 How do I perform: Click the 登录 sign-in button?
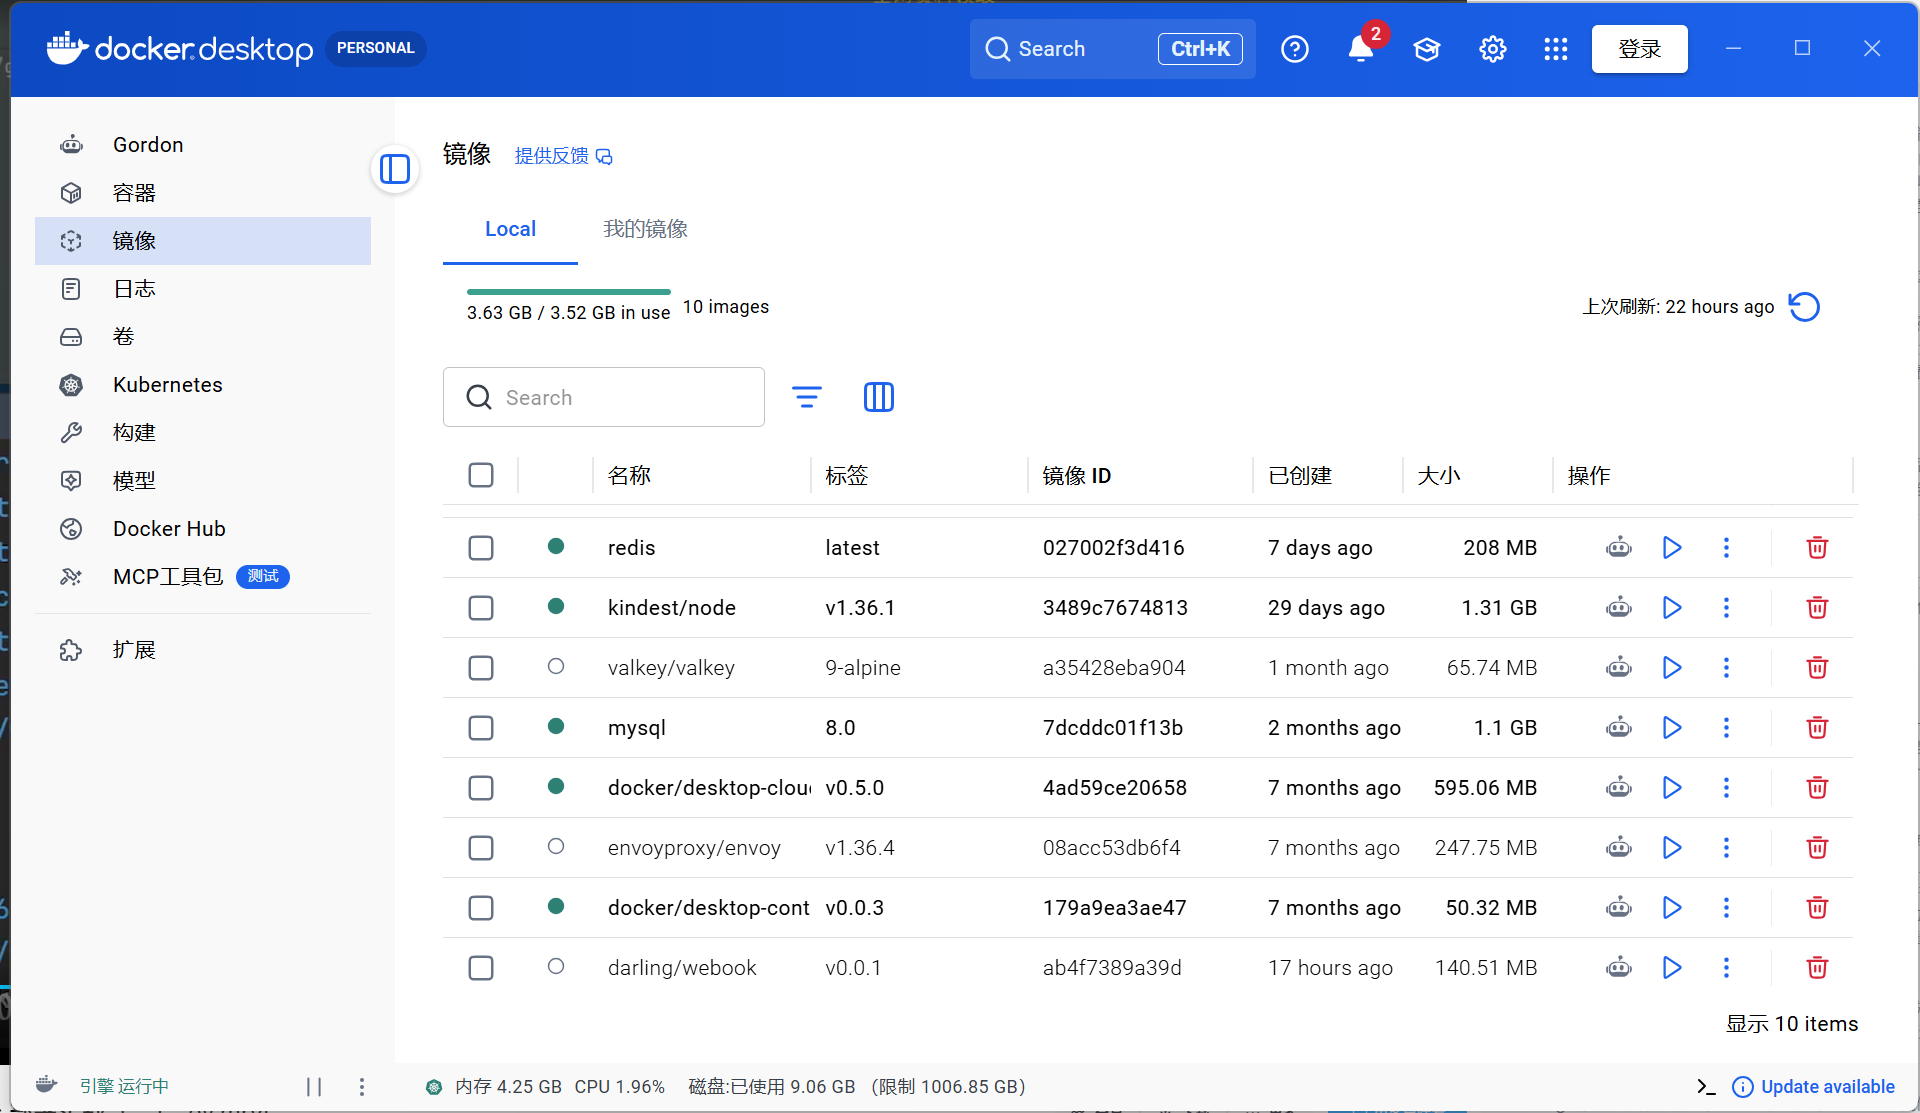tap(1639, 49)
